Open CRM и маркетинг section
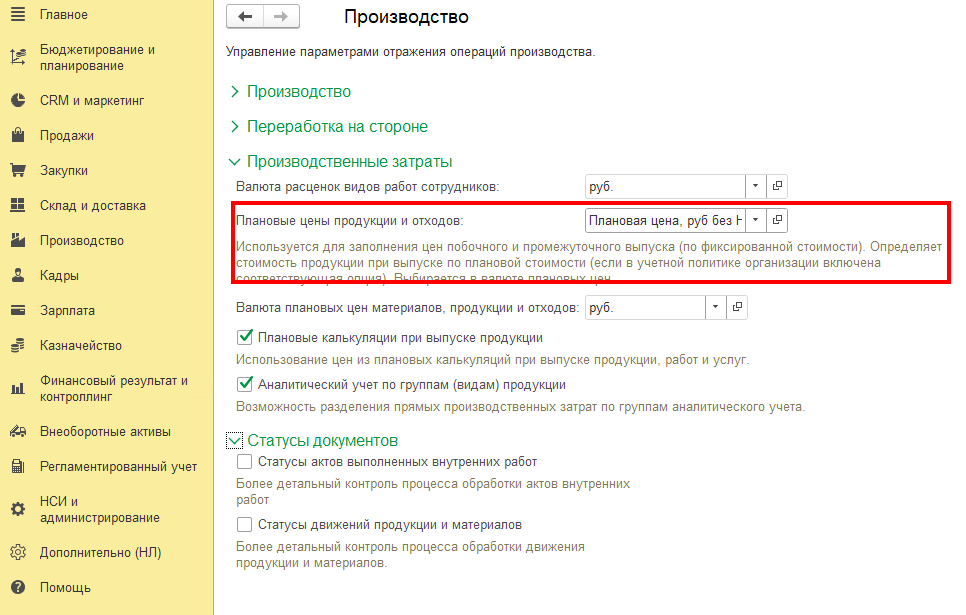Viewport: 966px width, 615px height. [92, 100]
